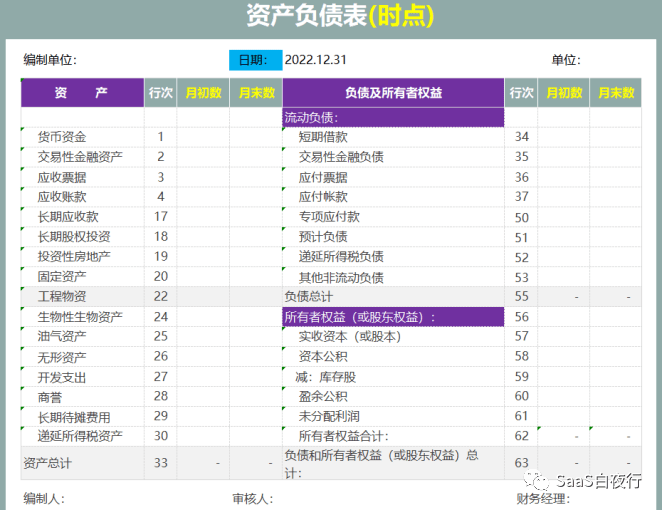
Task: Select the 工程物资 cell
Action: coord(82,296)
